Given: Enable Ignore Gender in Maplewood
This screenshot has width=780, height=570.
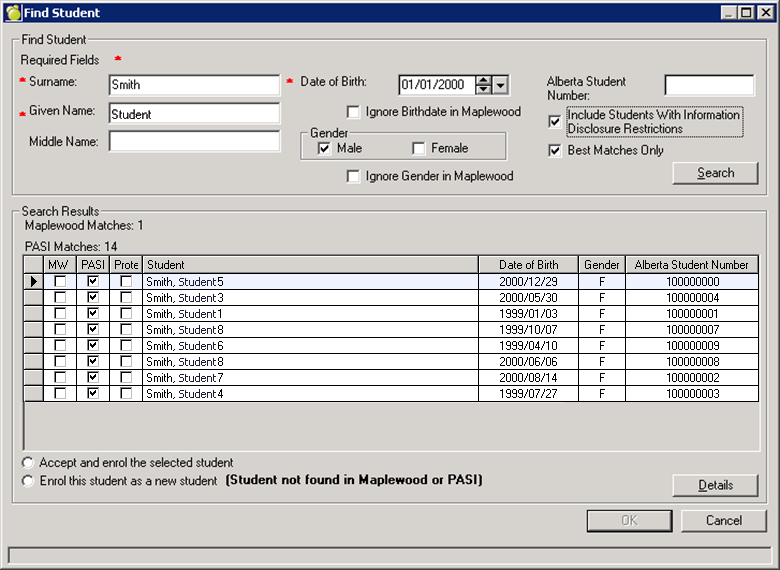Looking at the screenshot, I should pyautogui.click(x=354, y=177).
